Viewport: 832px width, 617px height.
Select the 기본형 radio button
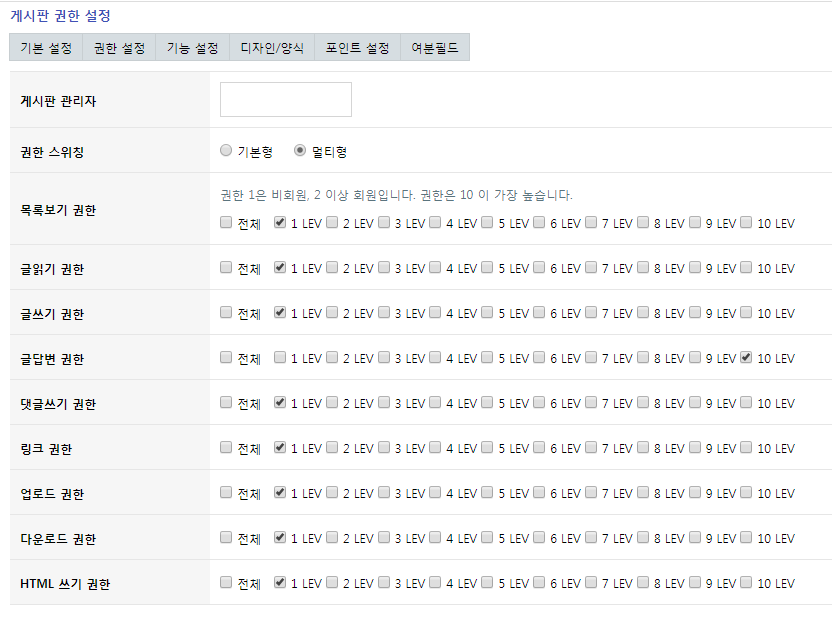(x=226, y=151)
